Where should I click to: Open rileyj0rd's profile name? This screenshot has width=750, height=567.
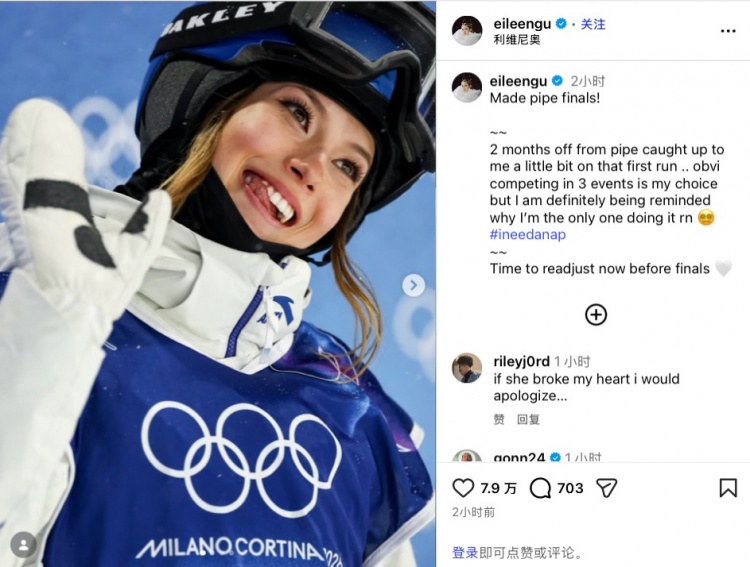click(x=521, y=361)
